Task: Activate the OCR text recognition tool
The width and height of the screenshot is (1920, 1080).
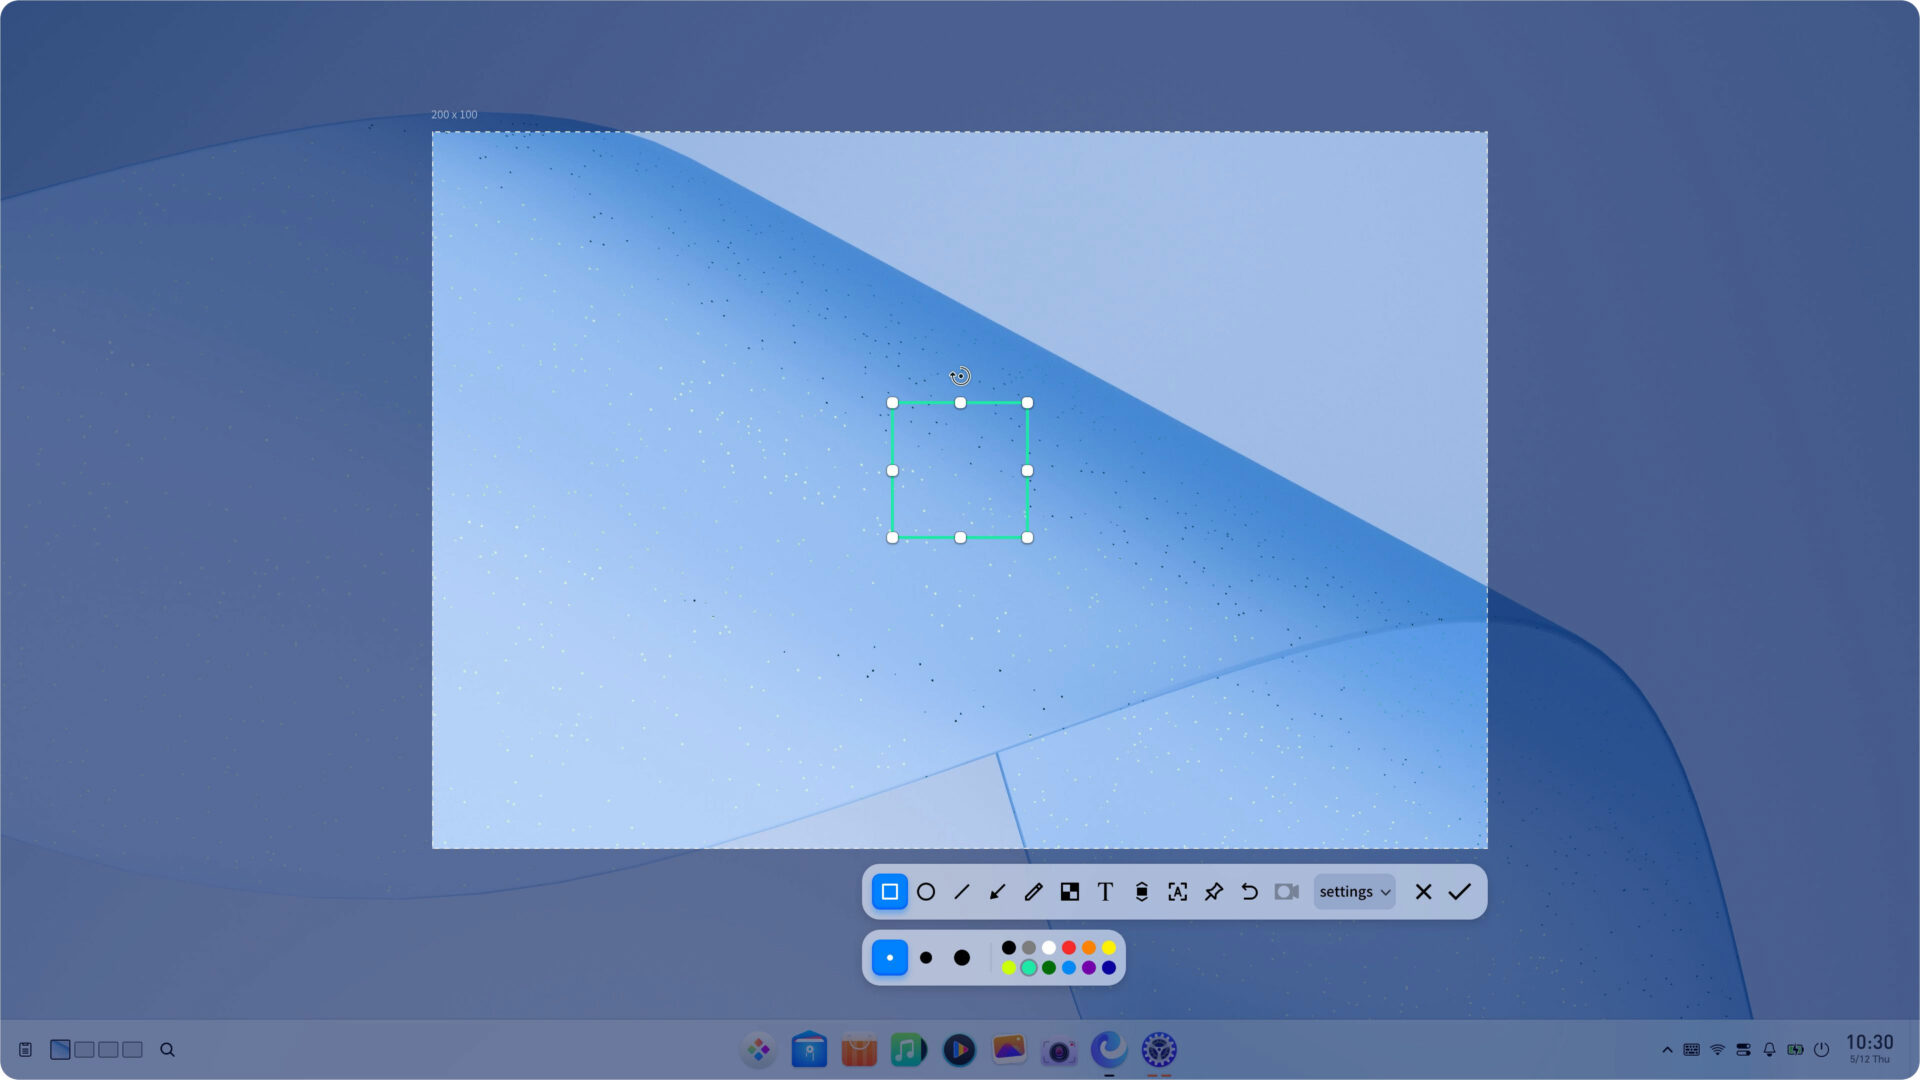Action: point(1177,891)
